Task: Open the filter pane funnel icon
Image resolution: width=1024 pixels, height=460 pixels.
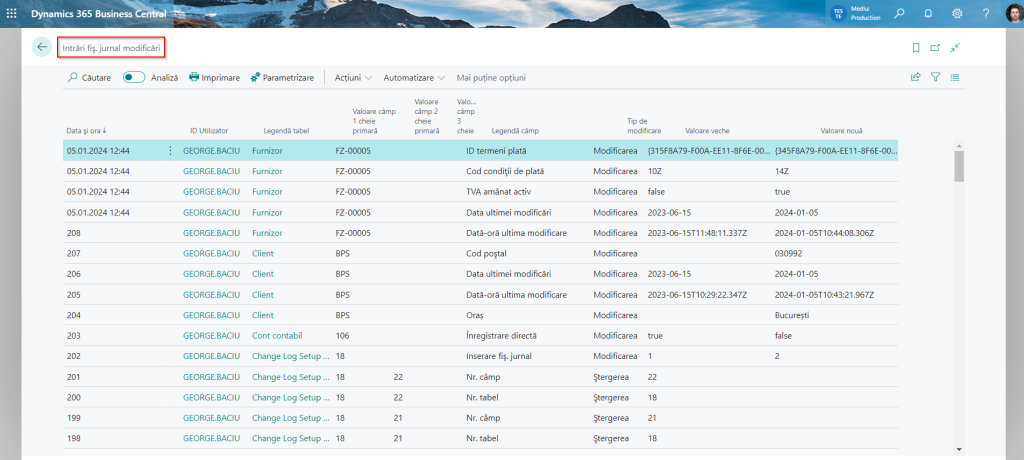Action: click(x=935, y=77)
